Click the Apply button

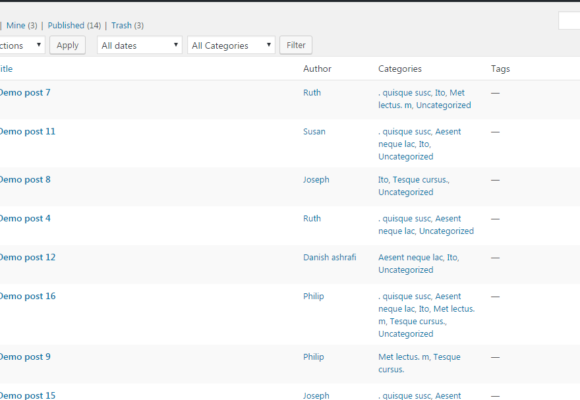67,45
